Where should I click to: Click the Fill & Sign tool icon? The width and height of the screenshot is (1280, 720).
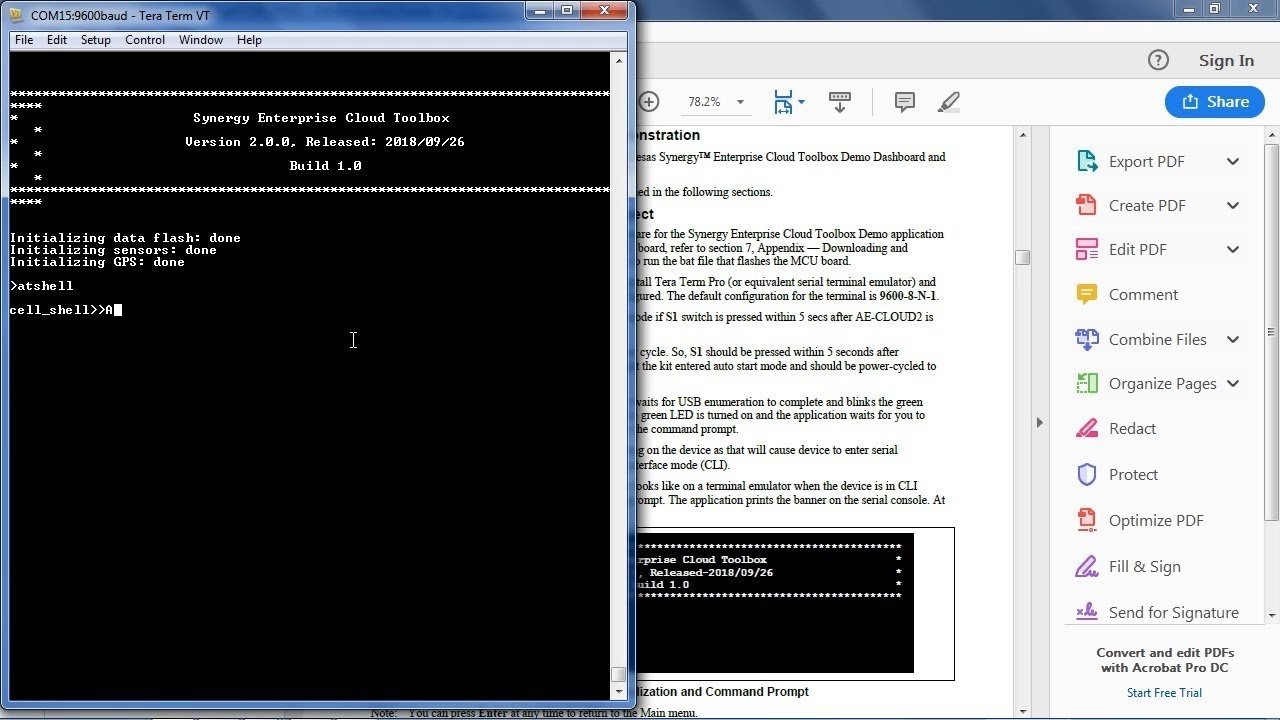tap(1087, 566)
